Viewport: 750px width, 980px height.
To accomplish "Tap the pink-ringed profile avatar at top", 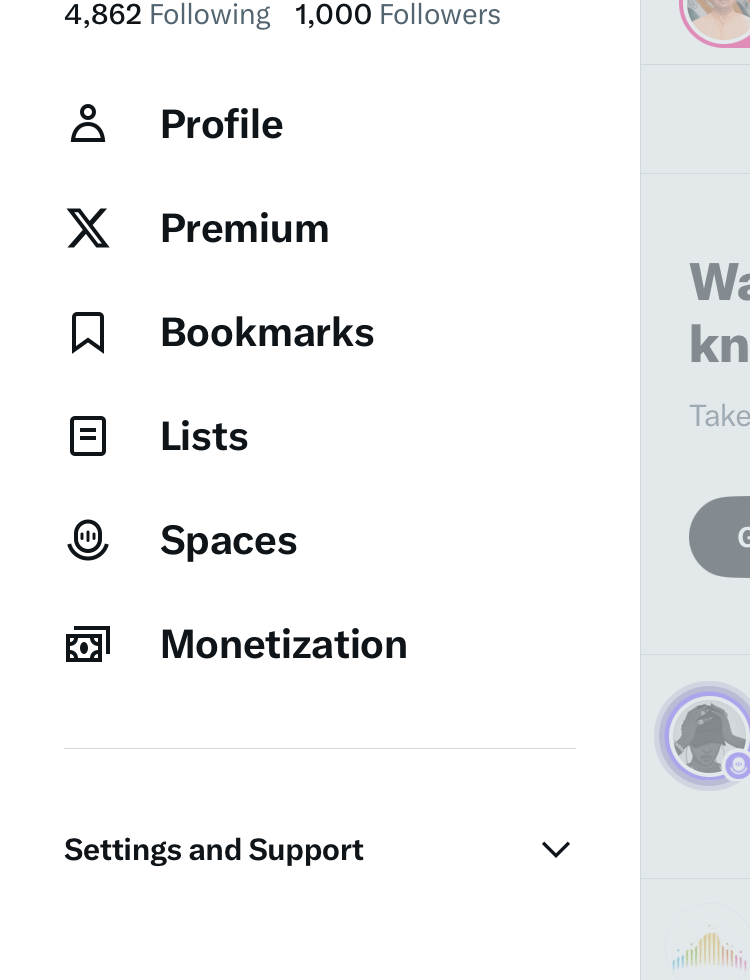I will tap(716, 14).
